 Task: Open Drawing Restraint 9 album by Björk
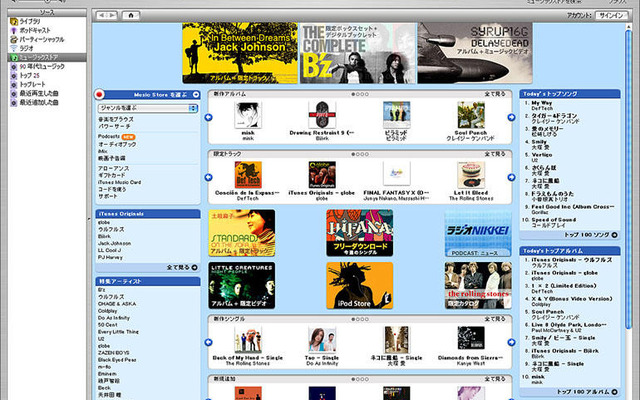[x=322, y=115]
